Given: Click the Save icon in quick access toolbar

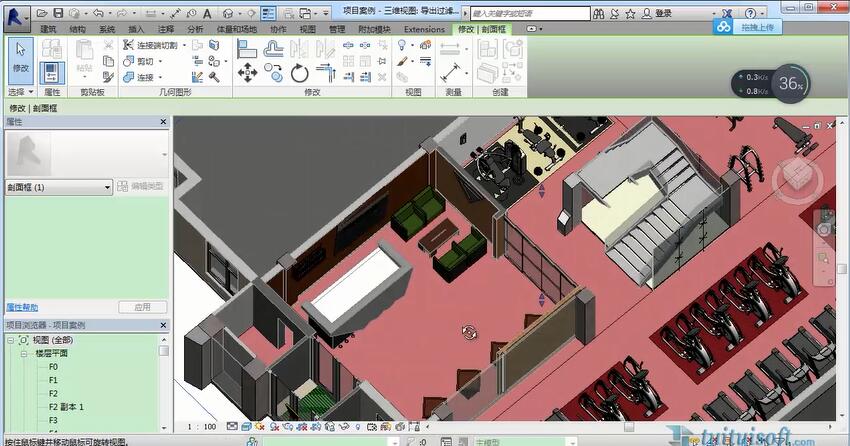Looking at the screenshot, I should click(59, 13).
